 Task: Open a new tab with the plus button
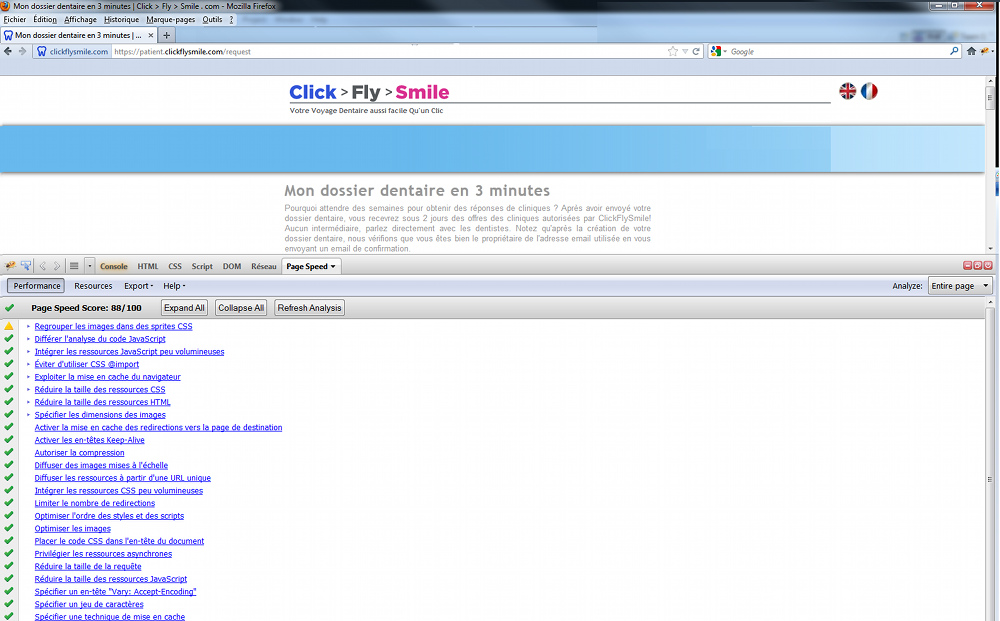pos(166,35)
